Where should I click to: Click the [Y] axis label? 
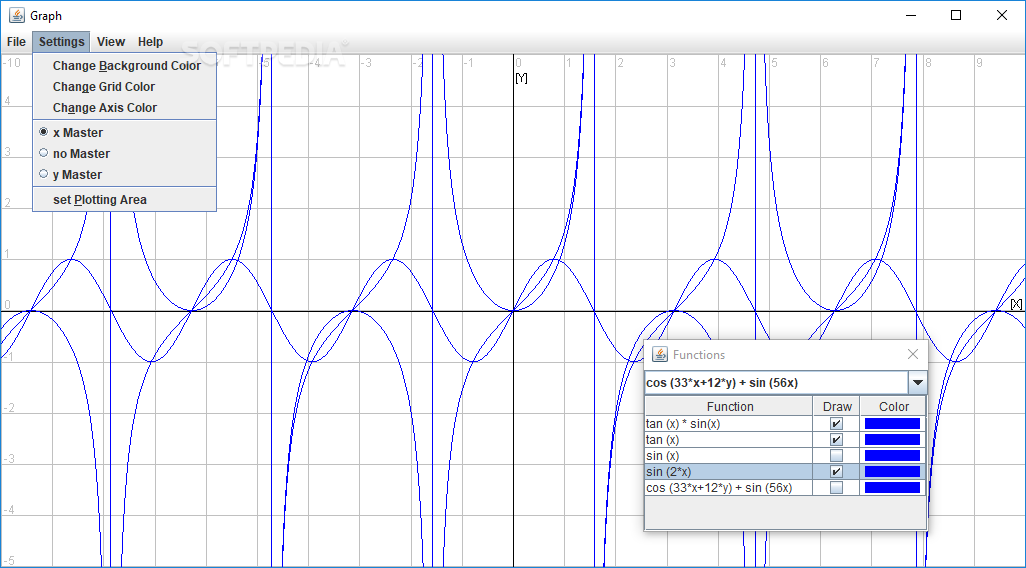coord(522,79)
